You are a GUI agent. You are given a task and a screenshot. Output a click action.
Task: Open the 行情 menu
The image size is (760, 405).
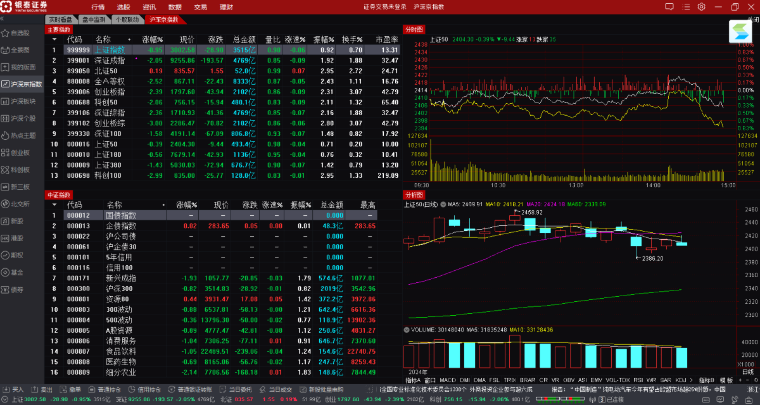pyautogui.click(x=98, y=7)
